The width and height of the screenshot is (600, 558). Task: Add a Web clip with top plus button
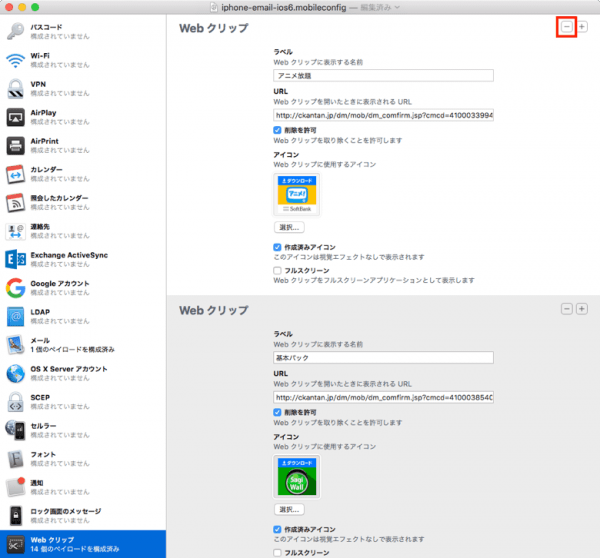pyautogui.click(x=582, y=27)
